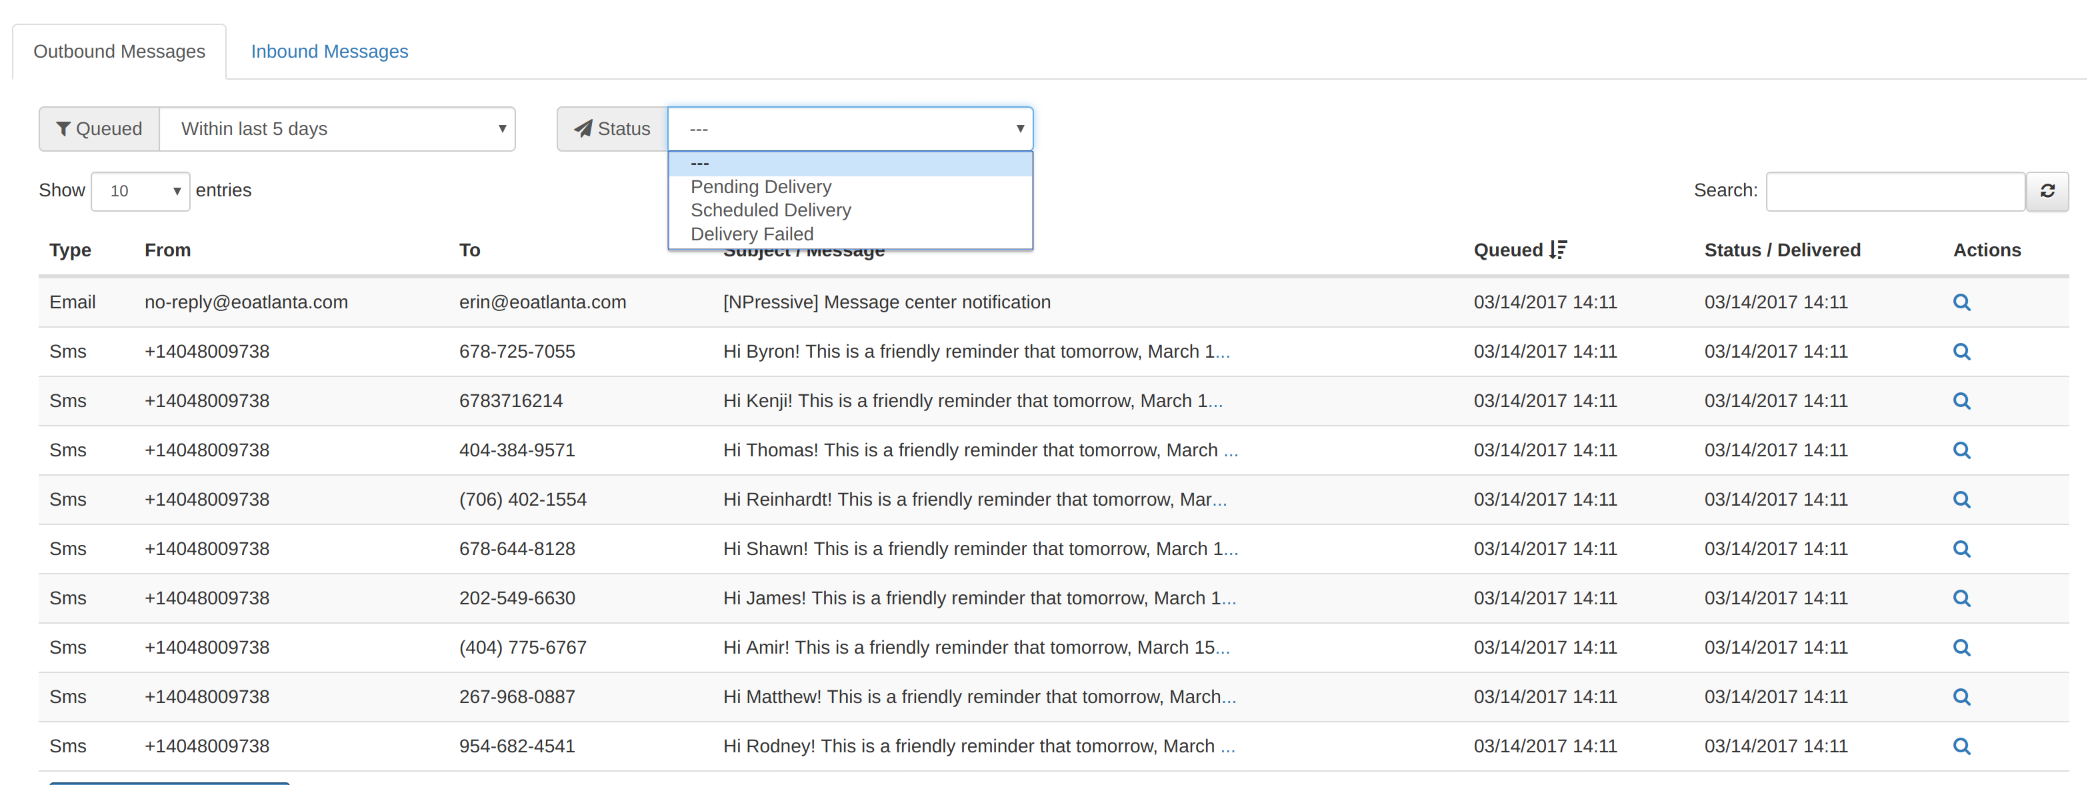Screen dimensions: 2087x785
Task: Click the Hi Reinhardt! reminder message
Action: click(x=974, y=500)
